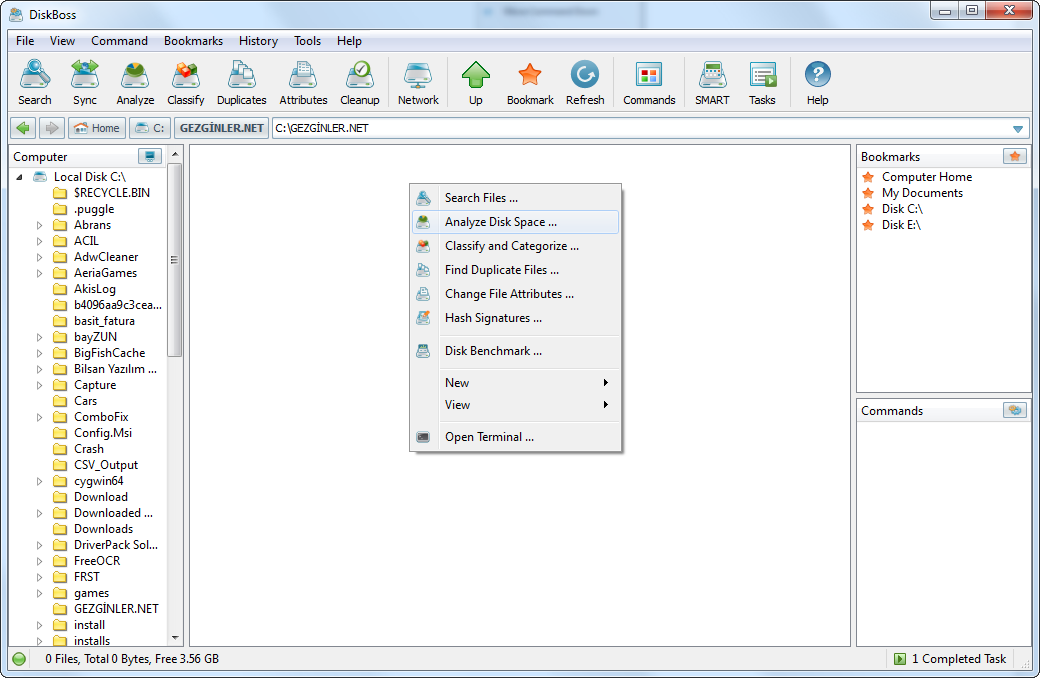Select the $RECYCLE.BIN folder

tap(111, 193)
